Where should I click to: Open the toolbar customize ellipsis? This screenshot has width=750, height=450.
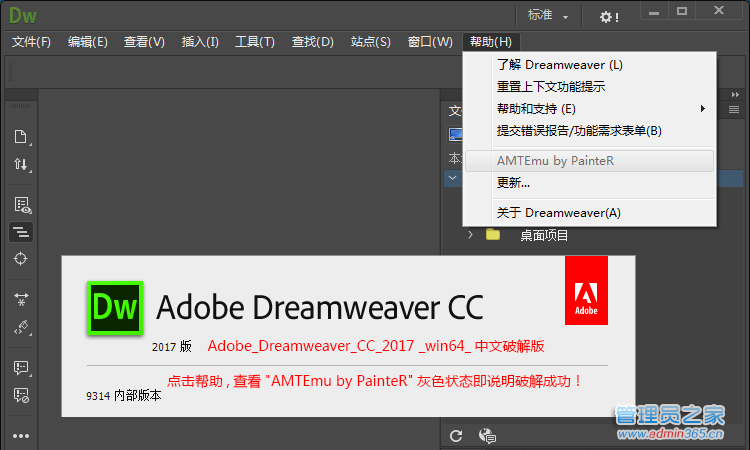coord(21,436)
